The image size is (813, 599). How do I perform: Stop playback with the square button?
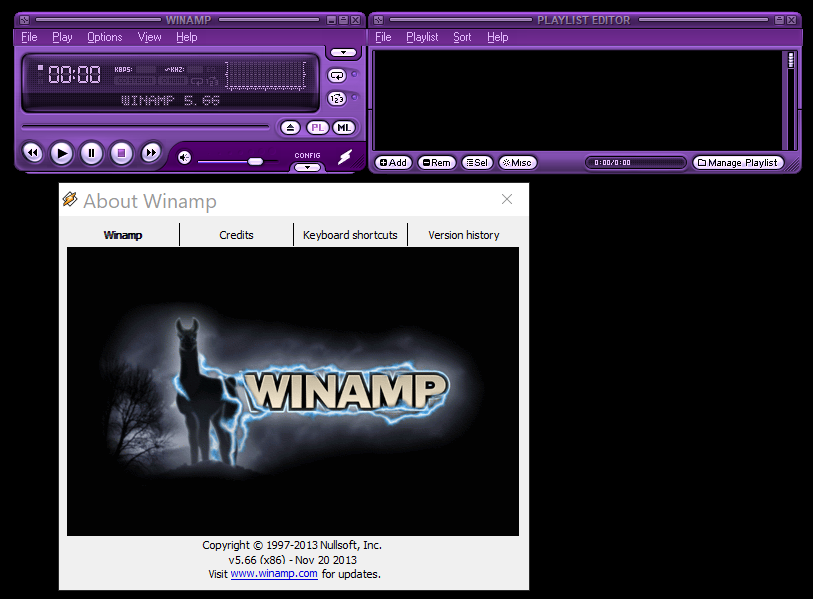click(121, 154)
